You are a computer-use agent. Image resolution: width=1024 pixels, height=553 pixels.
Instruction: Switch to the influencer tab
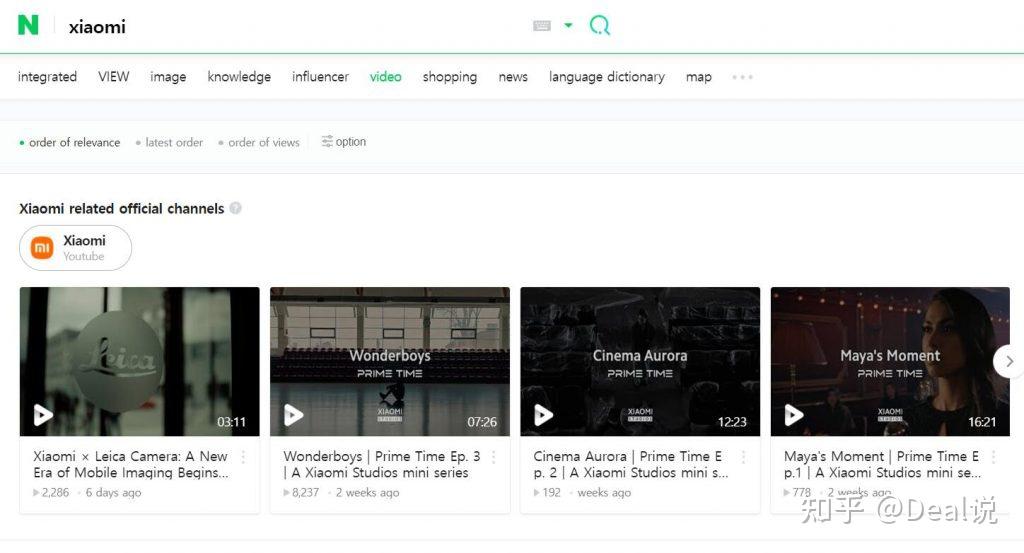pyautogui.click(x=320, y=77)
